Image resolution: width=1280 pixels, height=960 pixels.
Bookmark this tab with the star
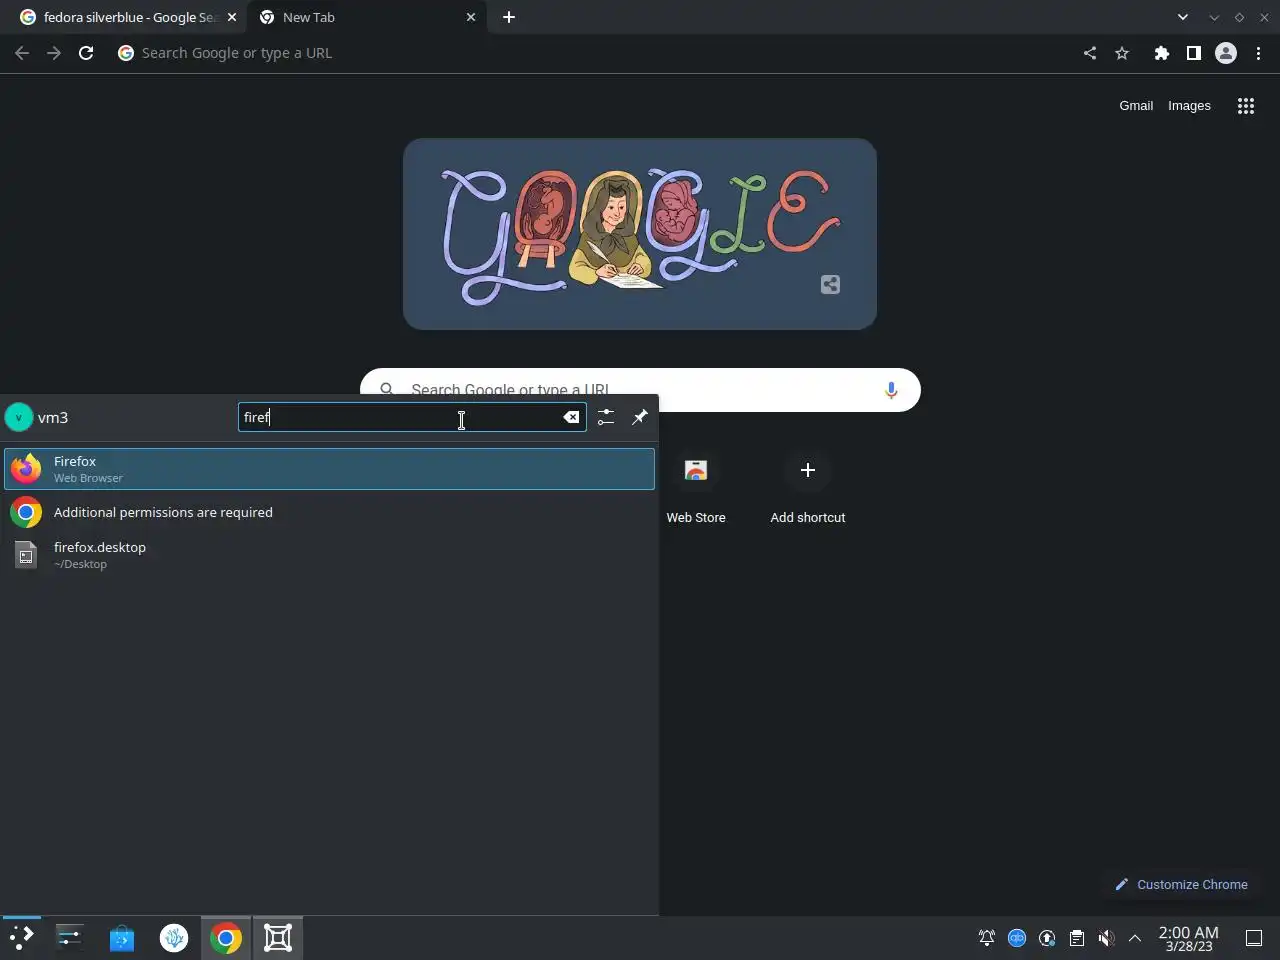click(x=1122, y=53)
